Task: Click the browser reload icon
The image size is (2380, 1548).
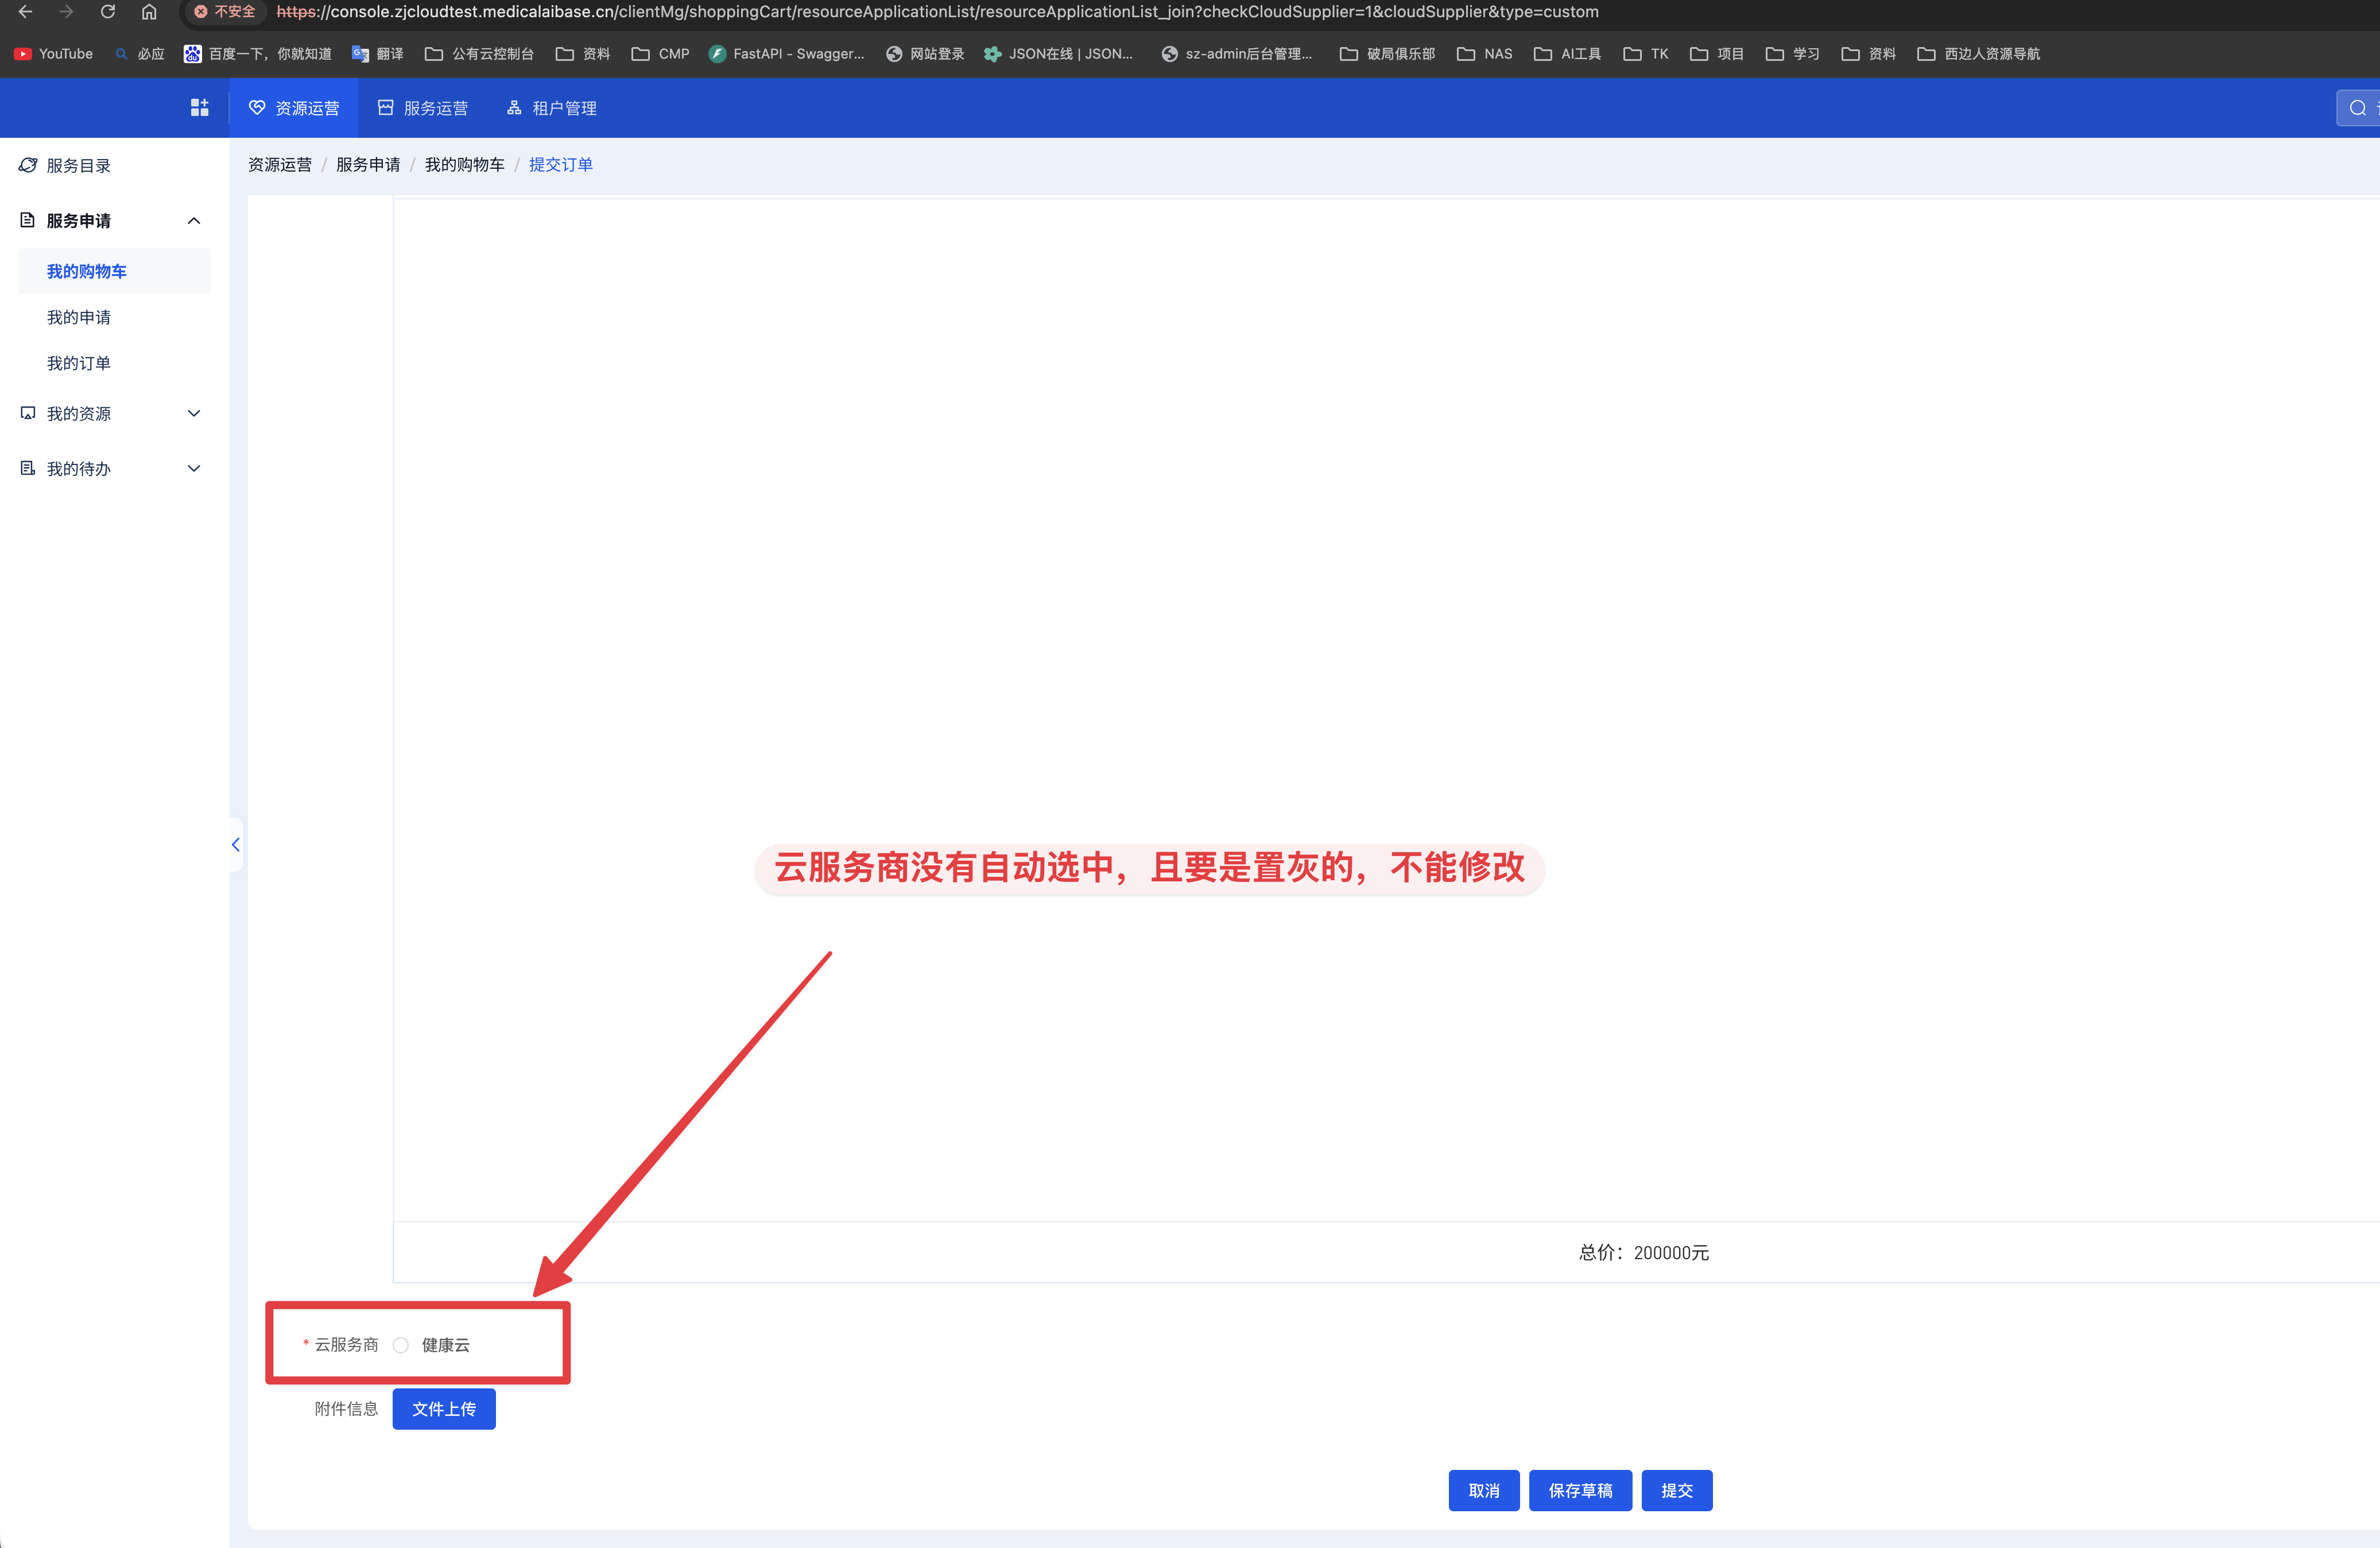Action: (108, 12)
